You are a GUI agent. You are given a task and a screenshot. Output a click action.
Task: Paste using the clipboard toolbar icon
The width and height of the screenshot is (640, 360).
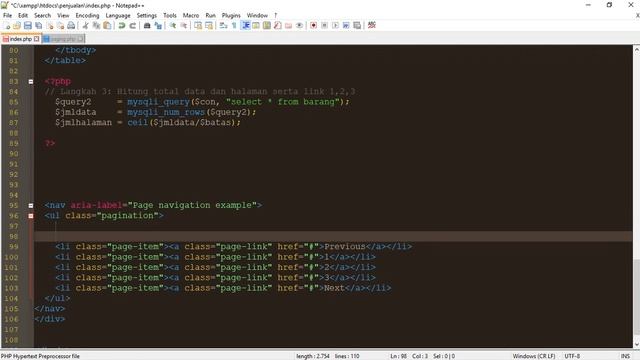click(x=107, y=25)
